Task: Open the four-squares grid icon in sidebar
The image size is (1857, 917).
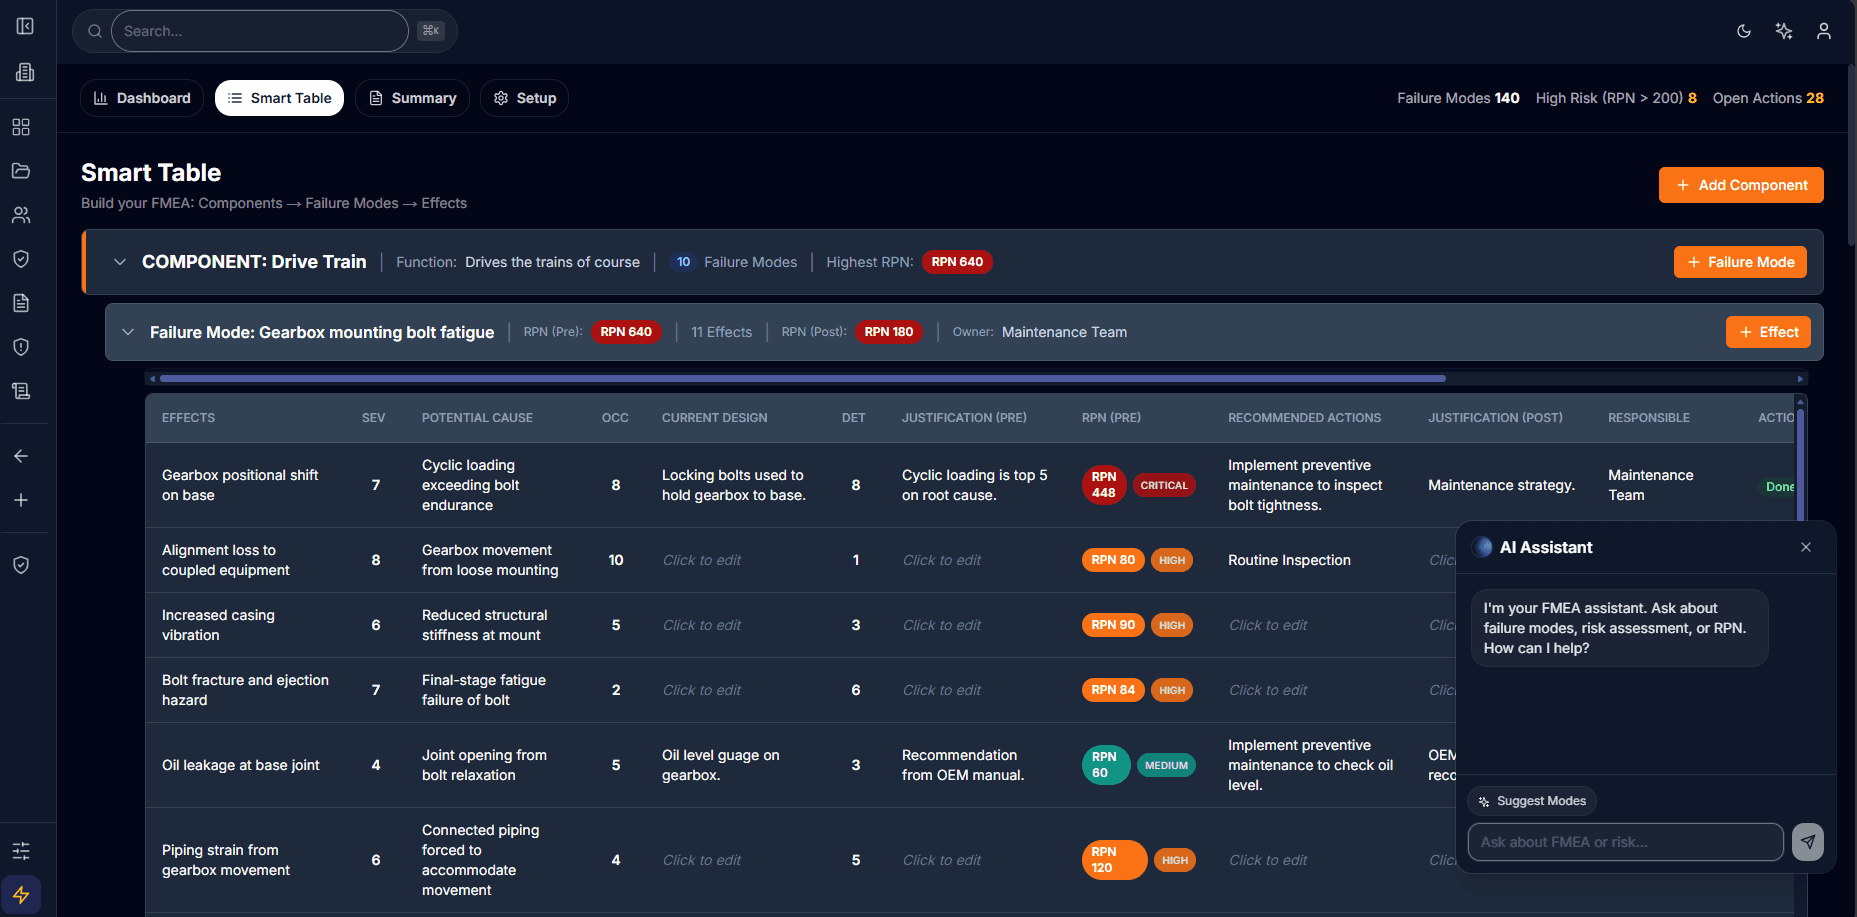Action: [21, 127]
